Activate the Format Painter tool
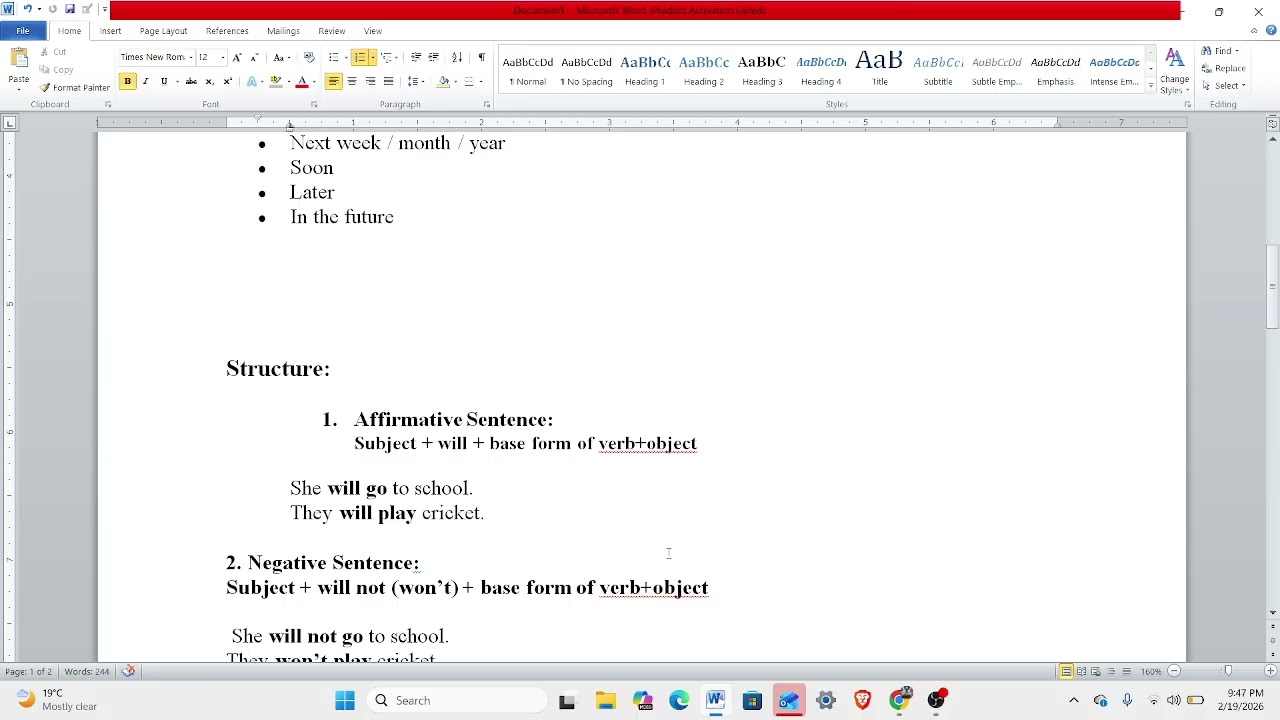1280x720 pixels. tap(75, 88)
